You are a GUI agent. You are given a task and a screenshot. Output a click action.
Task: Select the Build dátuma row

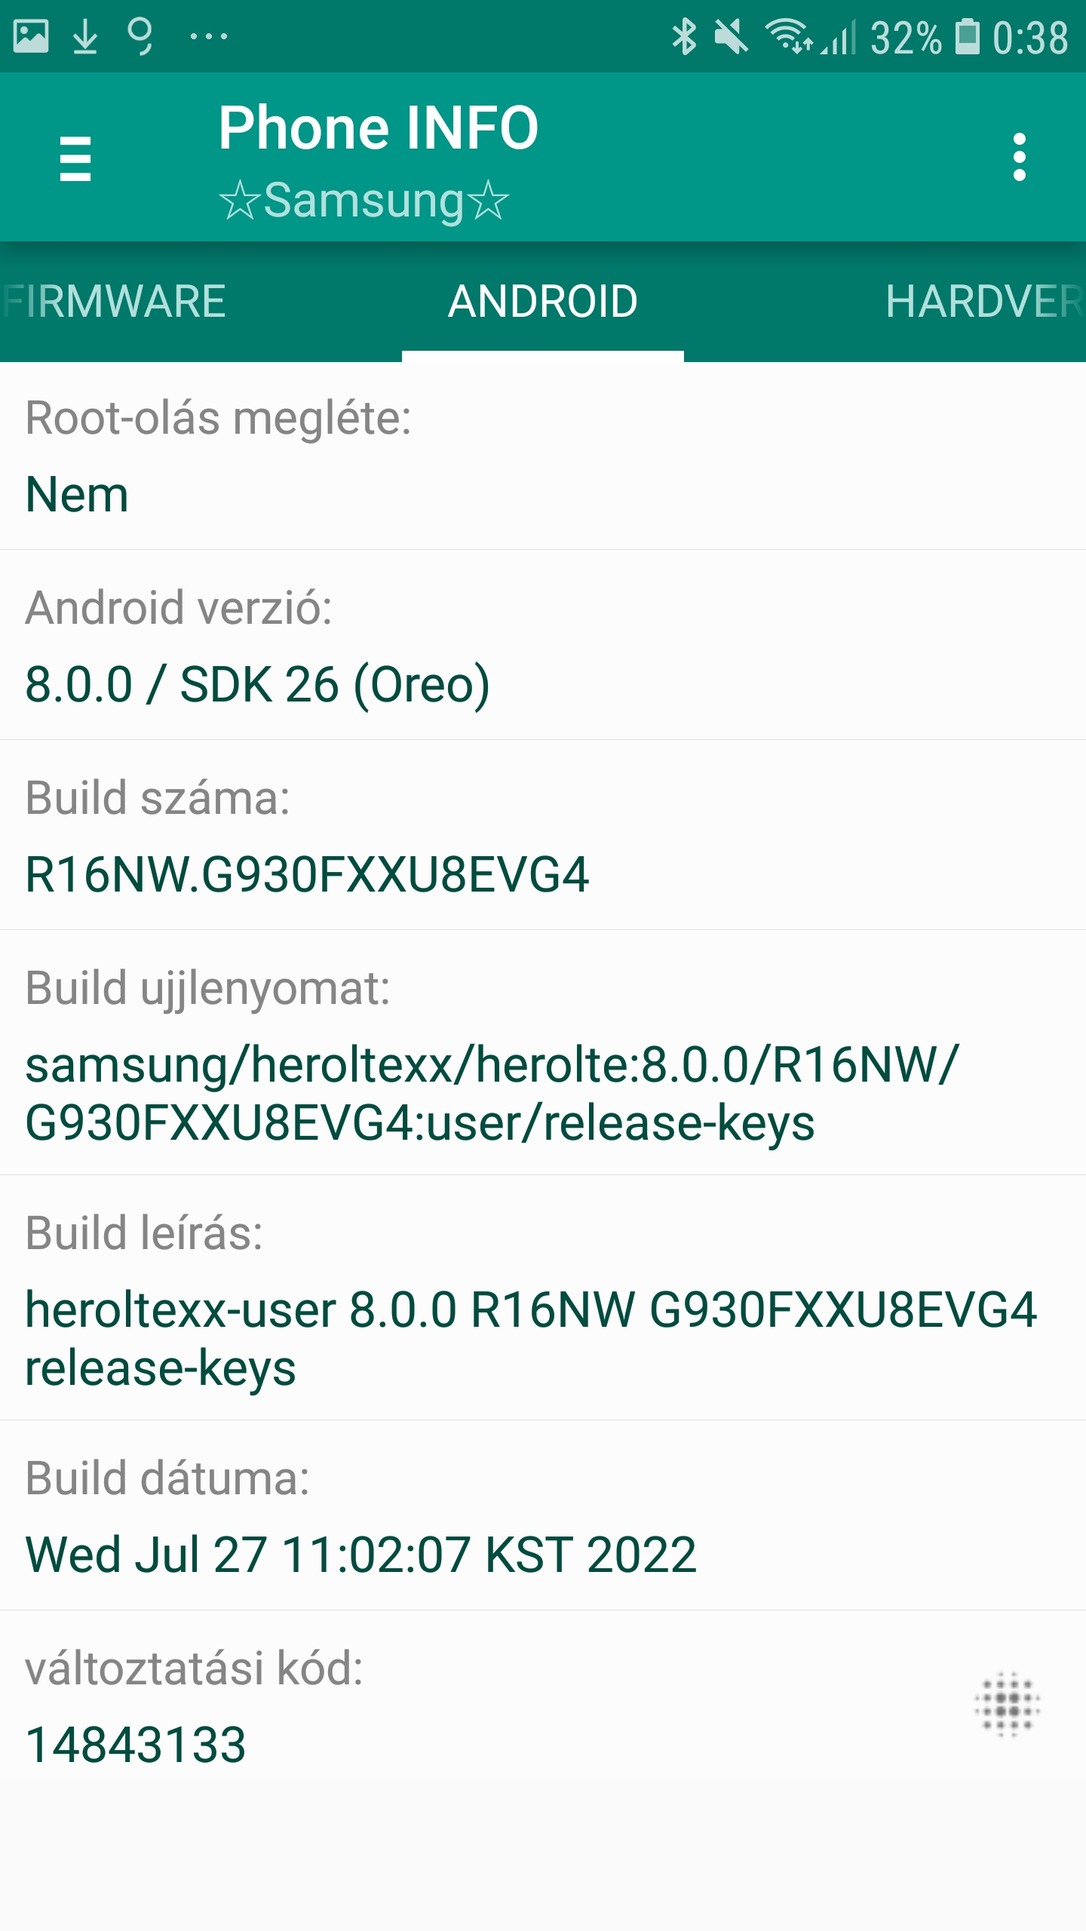tap(543, 1516)
